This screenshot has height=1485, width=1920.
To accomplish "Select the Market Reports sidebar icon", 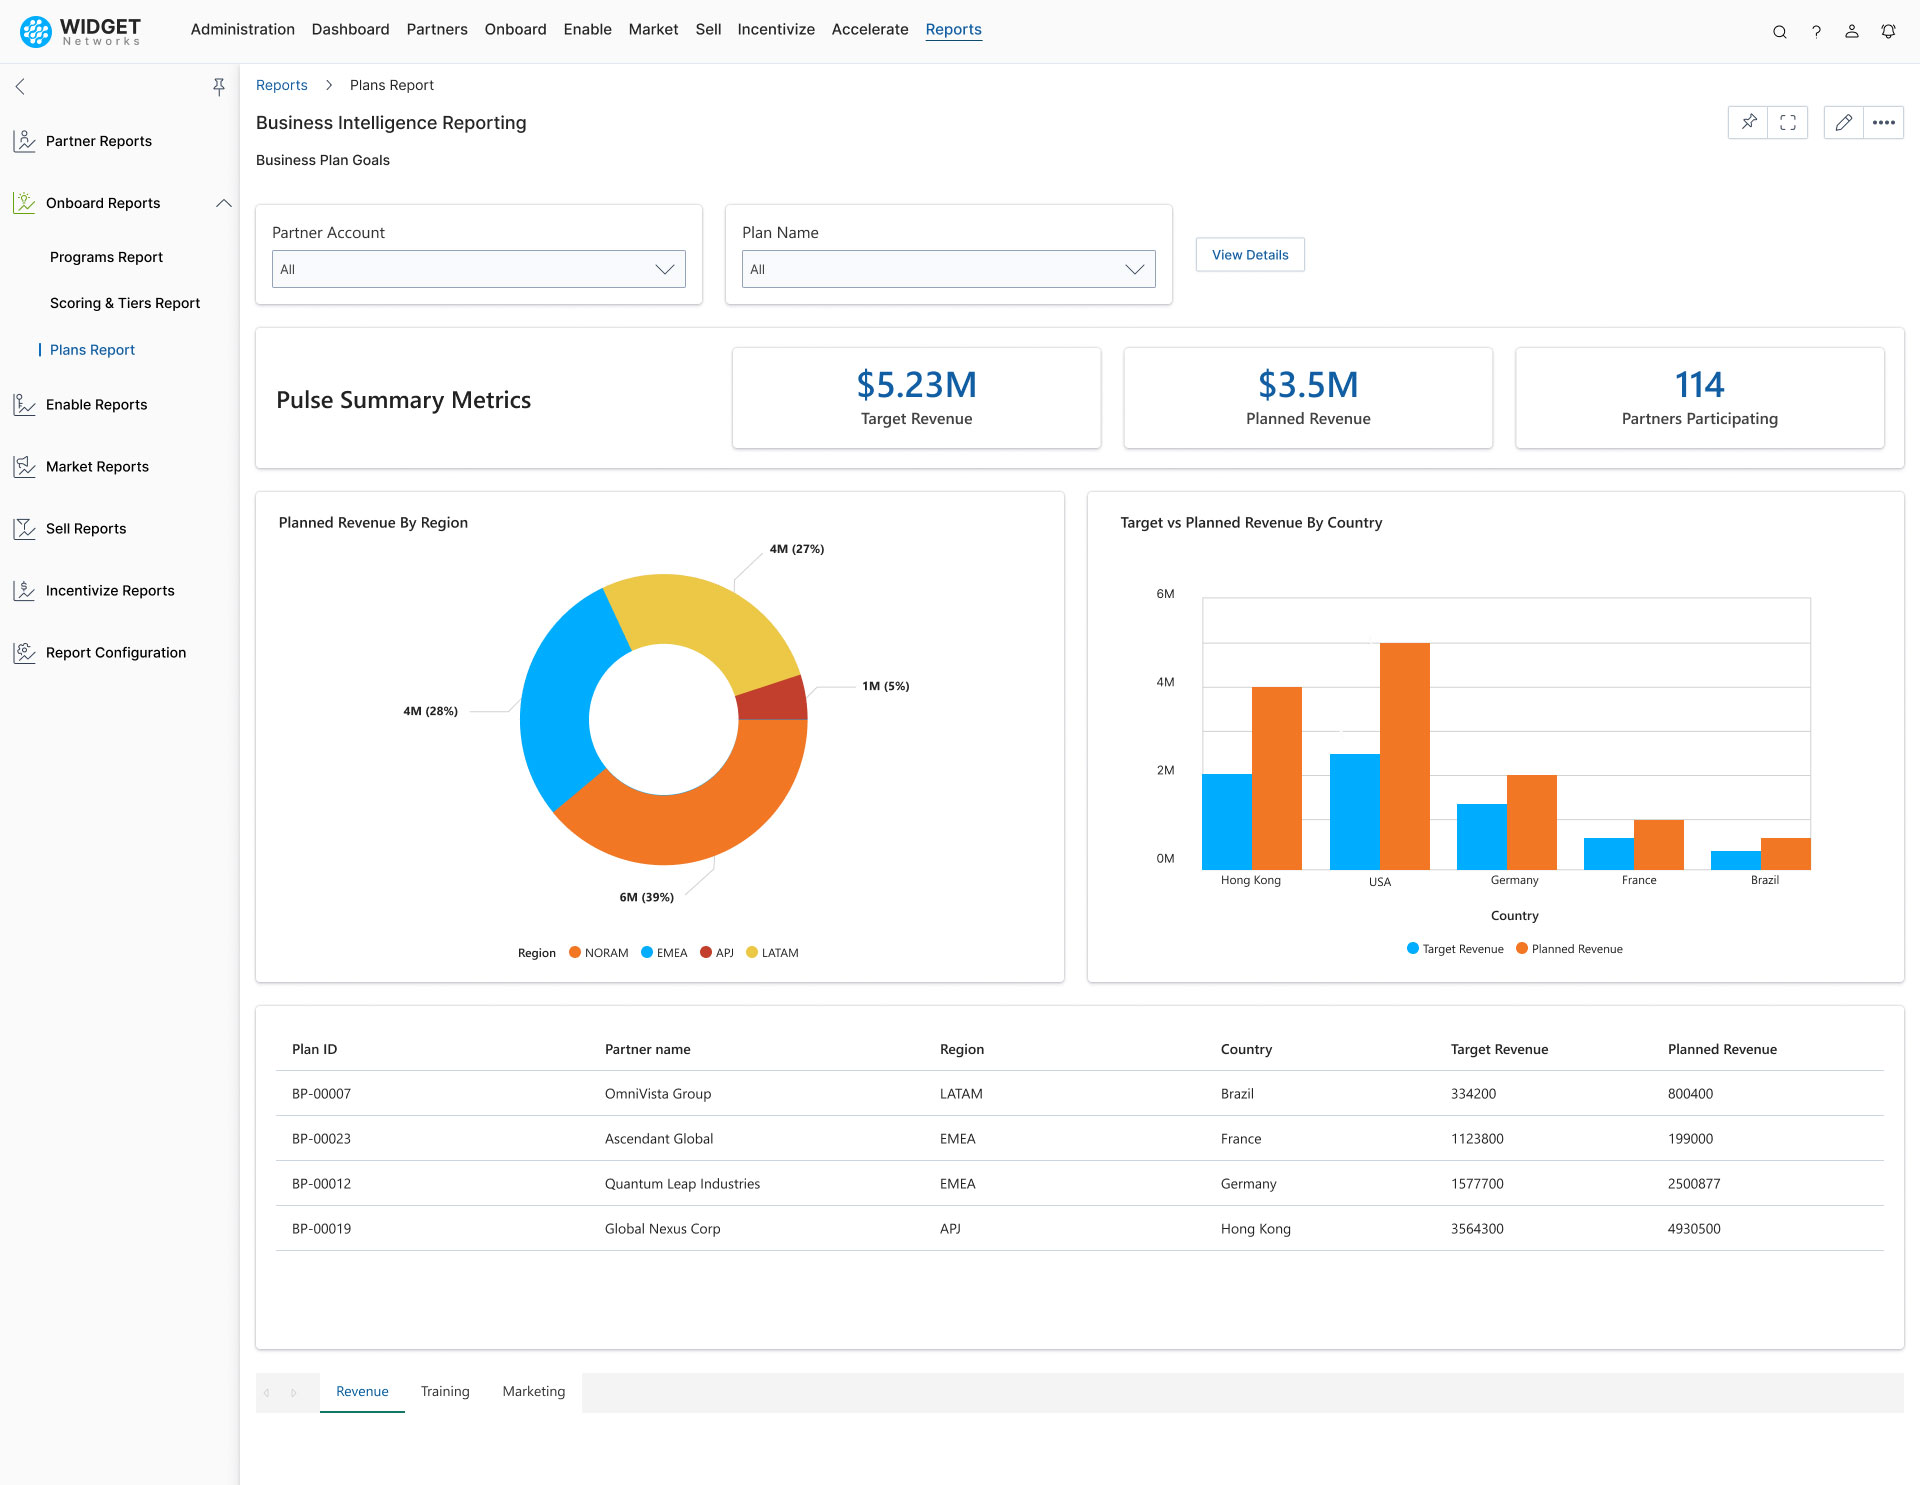I will [x=25, y=466].
